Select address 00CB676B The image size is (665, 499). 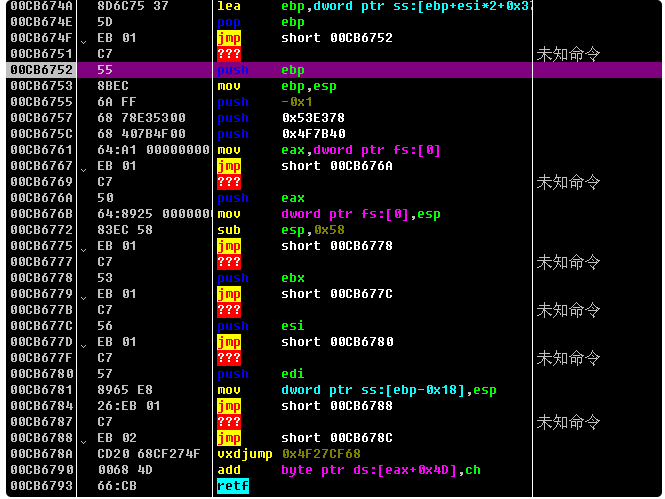(42, 214)
